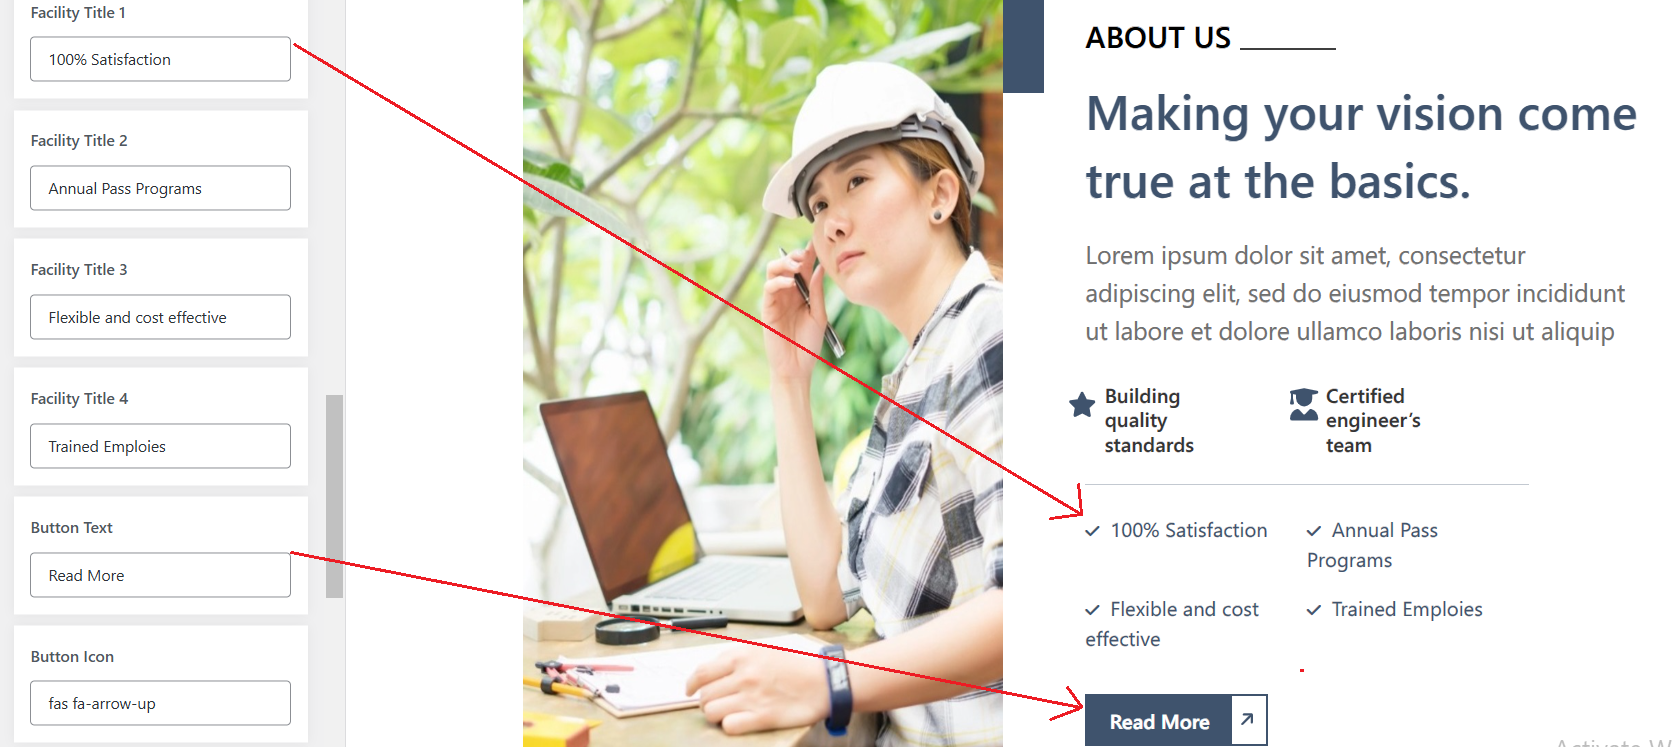Click the Button Icon field containing fas fa-arrow-up
1673x747 pixels.
coord(160,703)
